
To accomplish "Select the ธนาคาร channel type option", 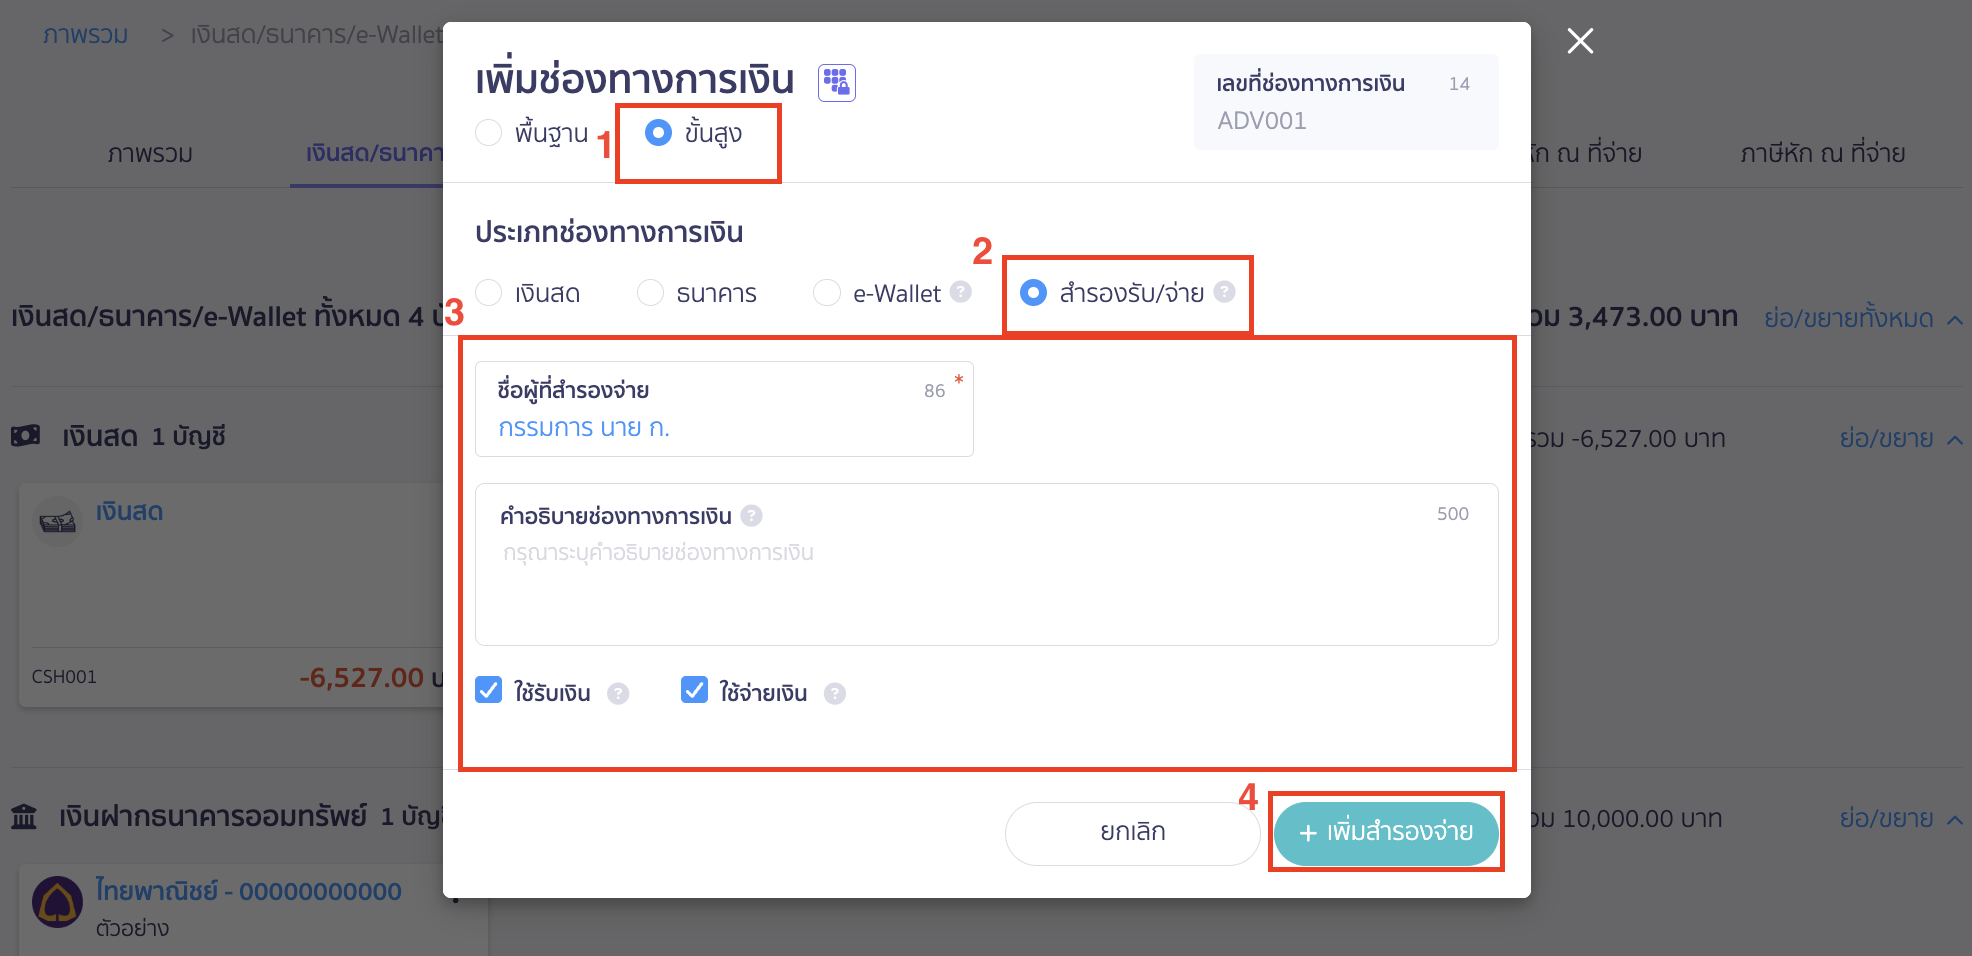I will point(651,292).
